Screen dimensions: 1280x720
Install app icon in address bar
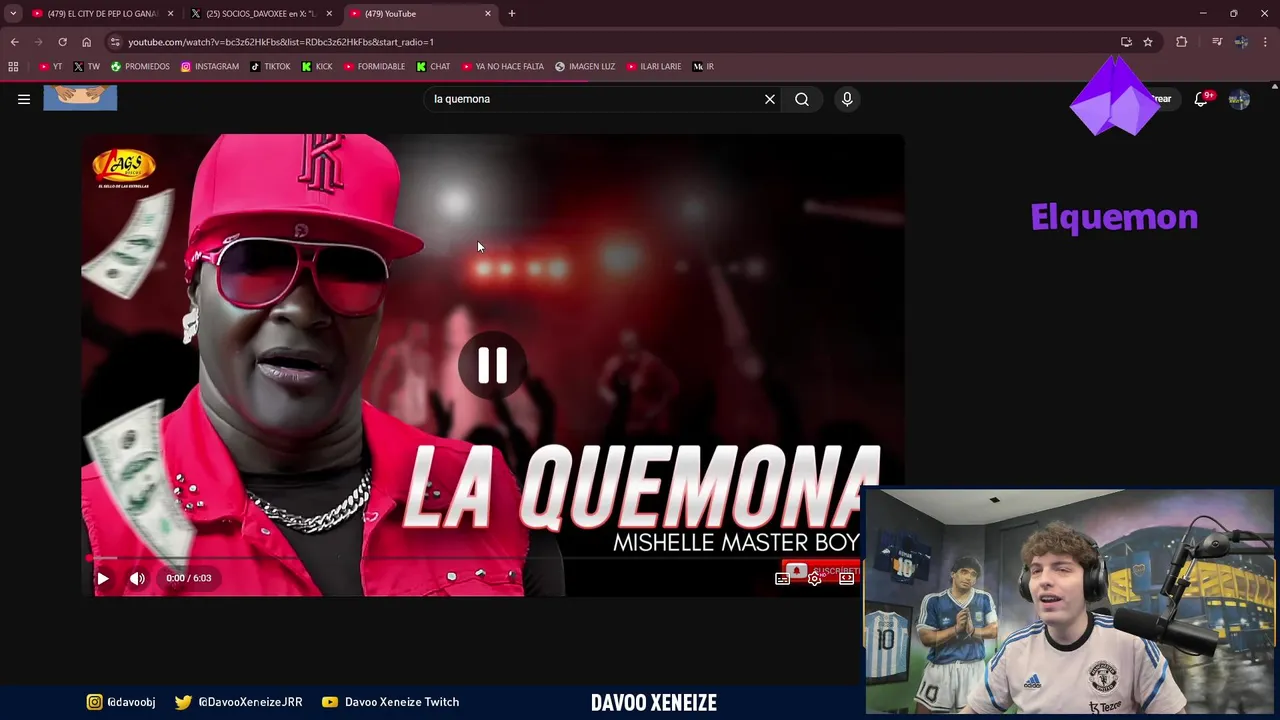[x=1126, y=42]
